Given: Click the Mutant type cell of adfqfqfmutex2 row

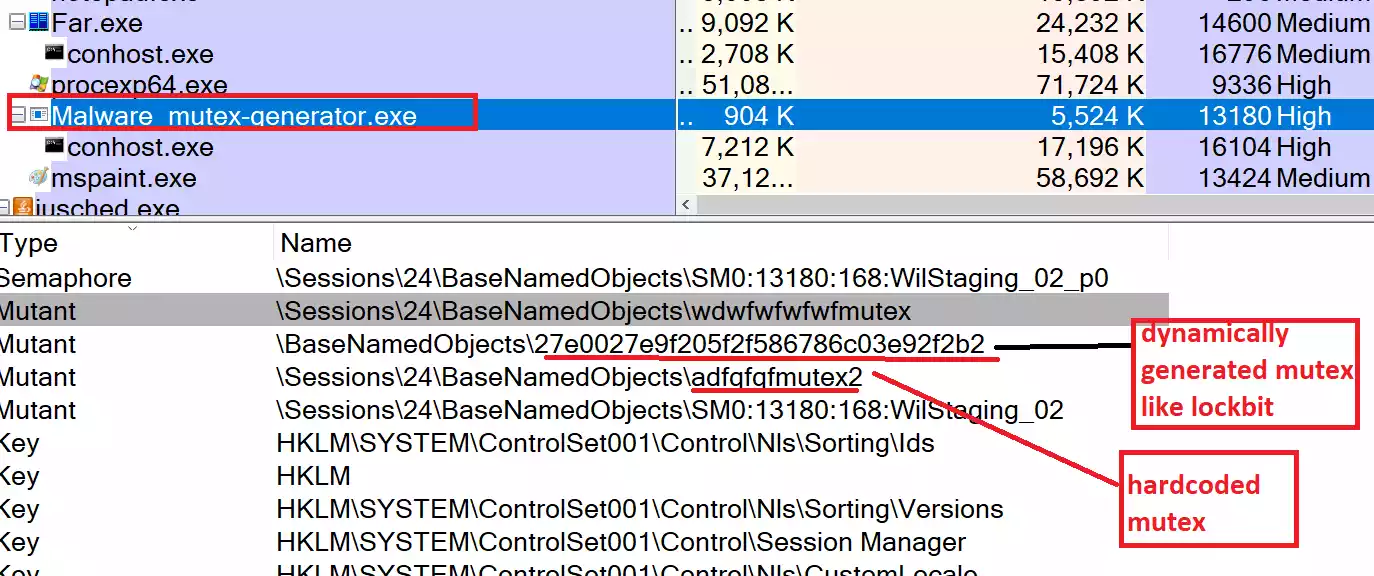Looking at the screenshot, I should click(38, 377).
